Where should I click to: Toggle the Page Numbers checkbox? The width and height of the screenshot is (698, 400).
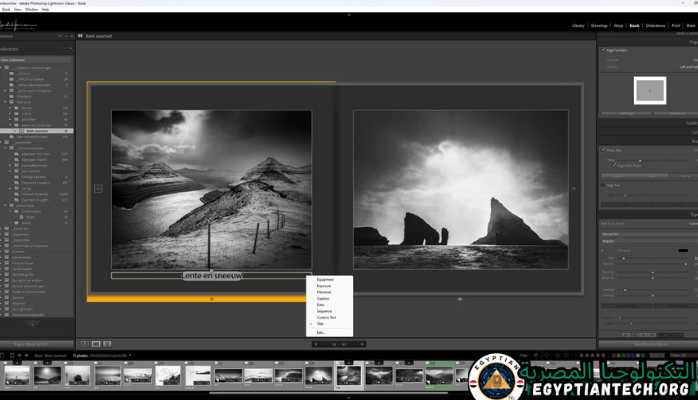click(603, 50)
